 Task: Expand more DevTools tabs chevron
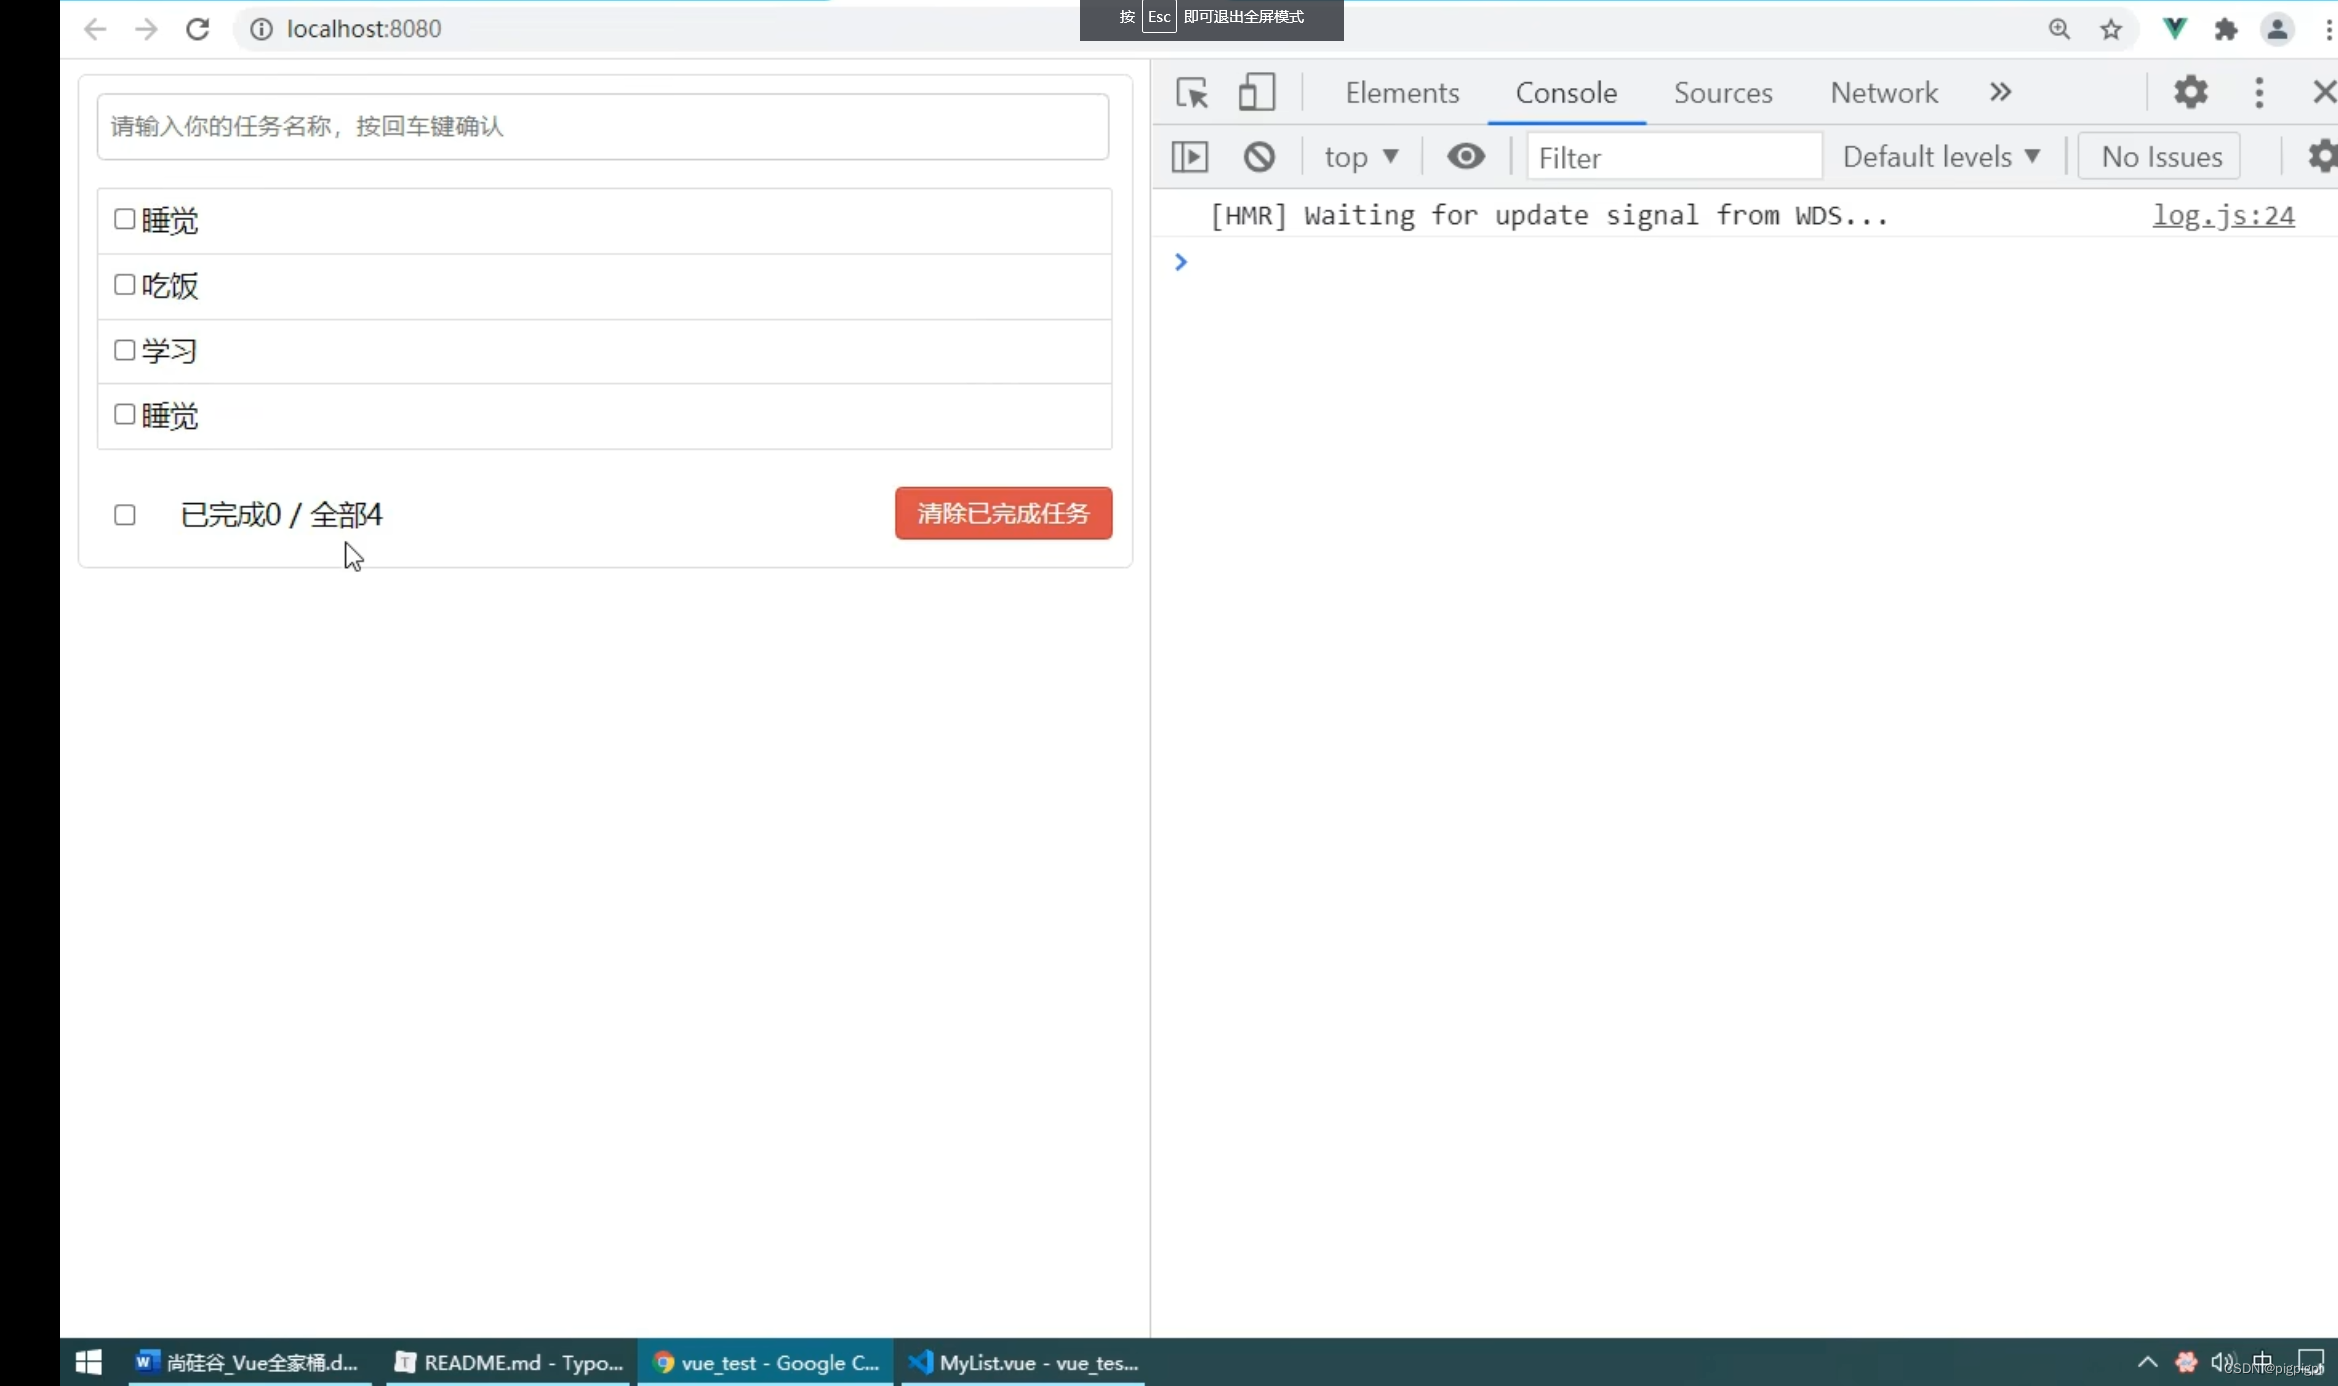2000,92
